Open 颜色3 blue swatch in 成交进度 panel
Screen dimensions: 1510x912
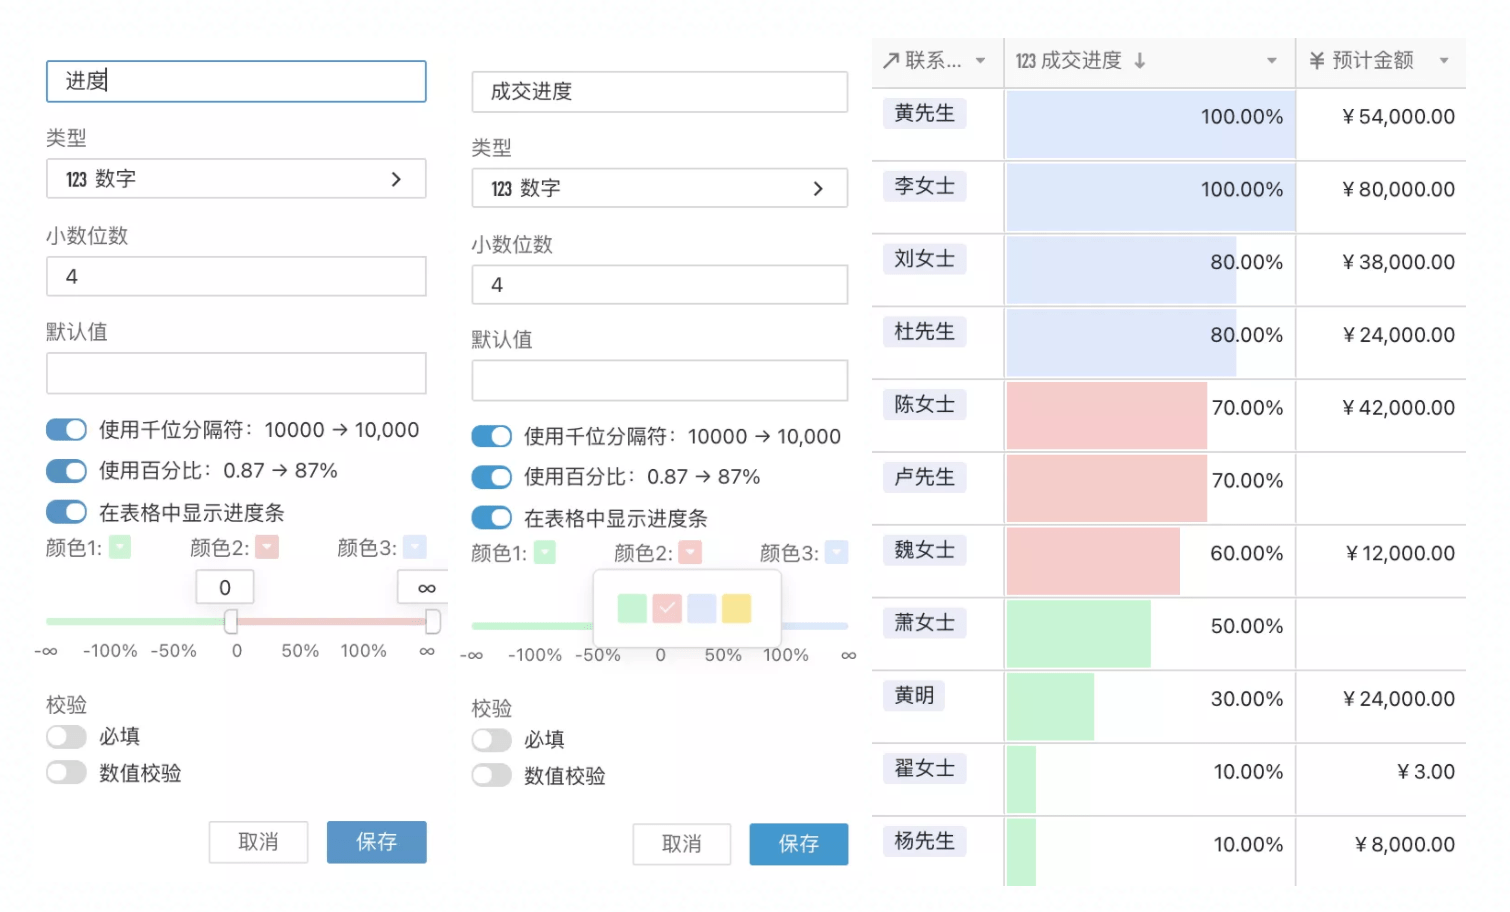point(837,552)
